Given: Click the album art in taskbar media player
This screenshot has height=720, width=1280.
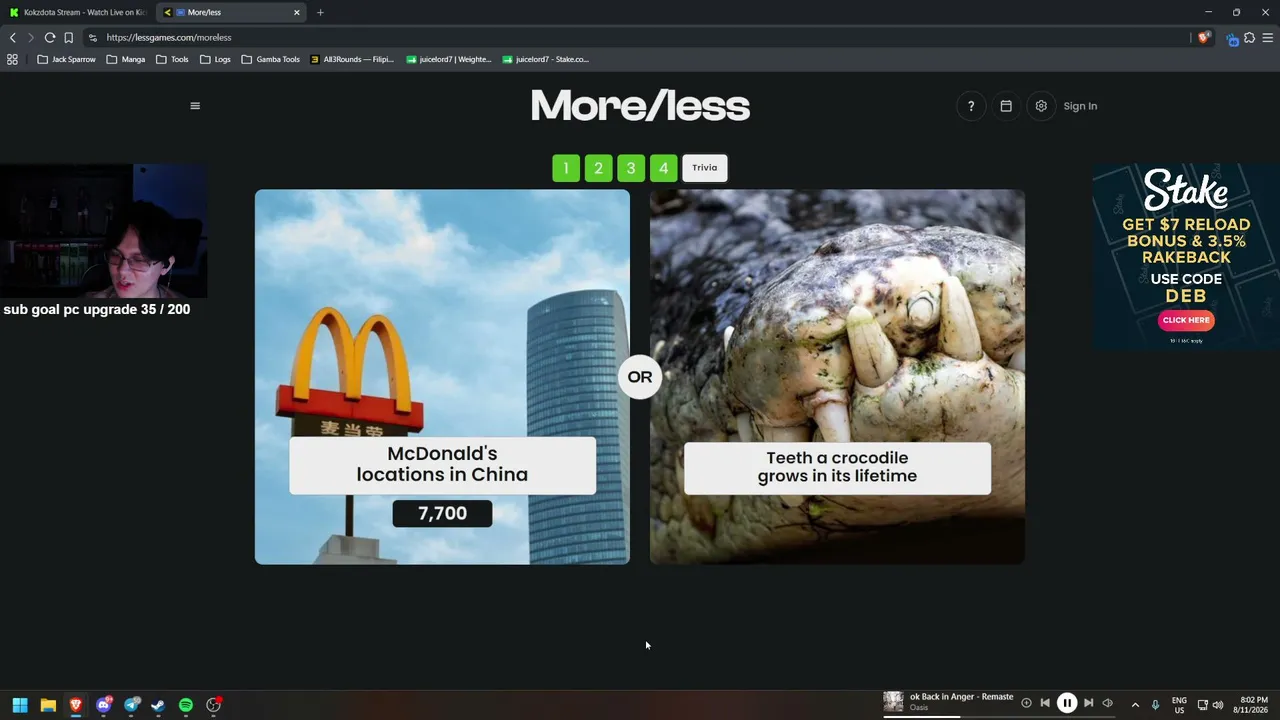Looking at the screenshot, I should click(x=893, y=702).
